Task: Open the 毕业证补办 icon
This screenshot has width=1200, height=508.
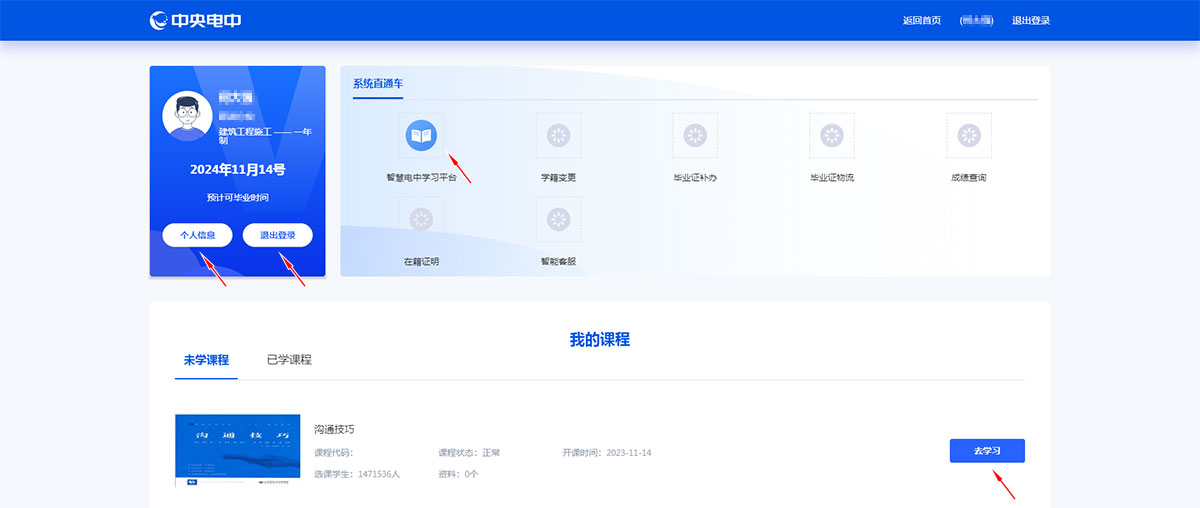Action: [x=695, y=135]
